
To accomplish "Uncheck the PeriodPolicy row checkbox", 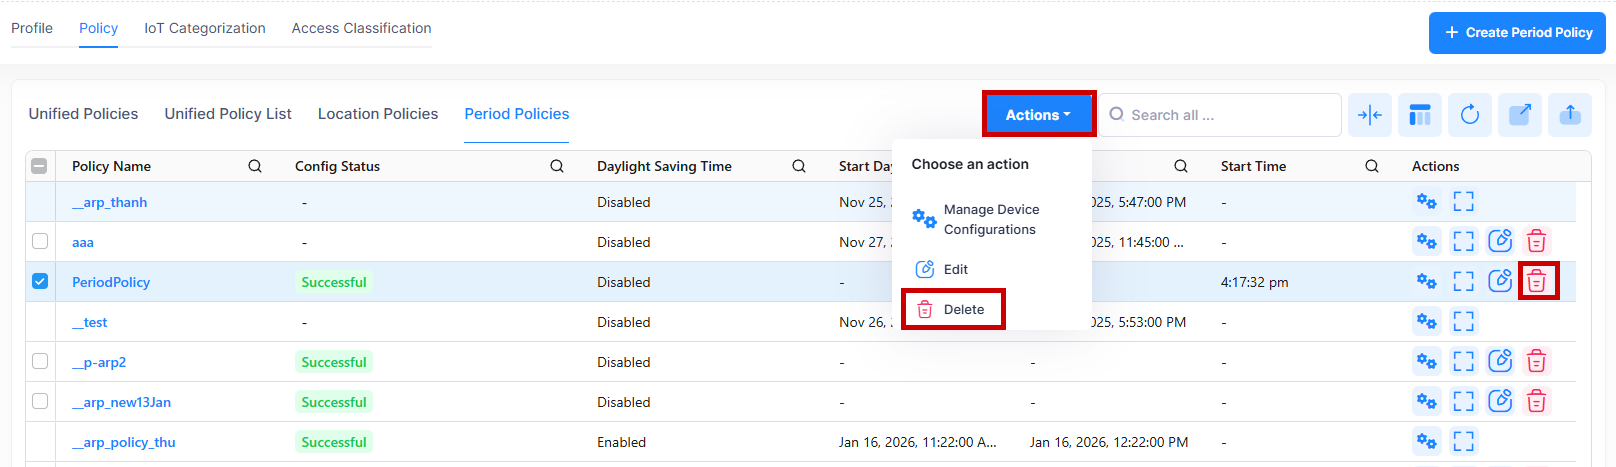I will tap(40, 281).
